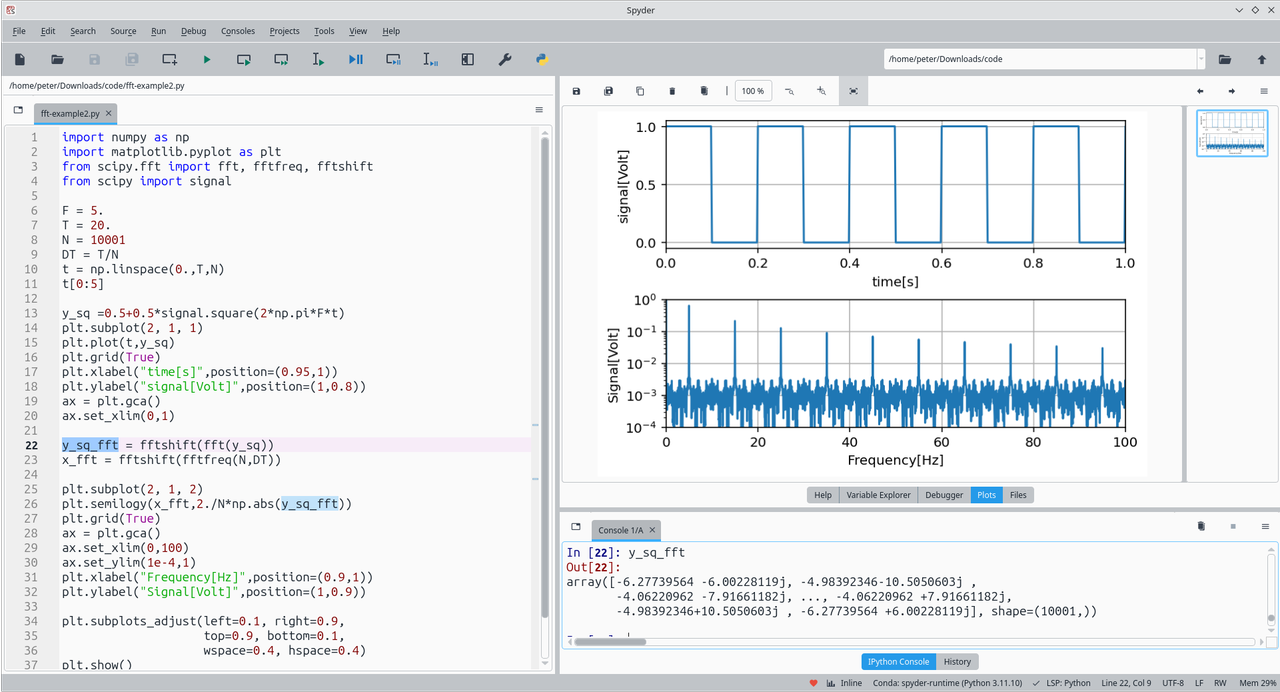This screenshot has width=1280, height=692.
Task: Open the Plots pane options menu
Action: 1264,91
